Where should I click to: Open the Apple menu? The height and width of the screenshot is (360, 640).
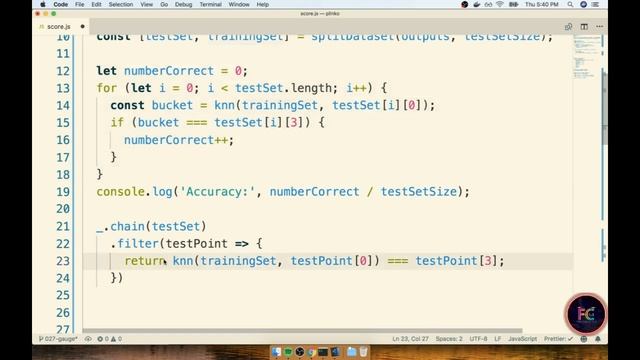pos(43,4)
